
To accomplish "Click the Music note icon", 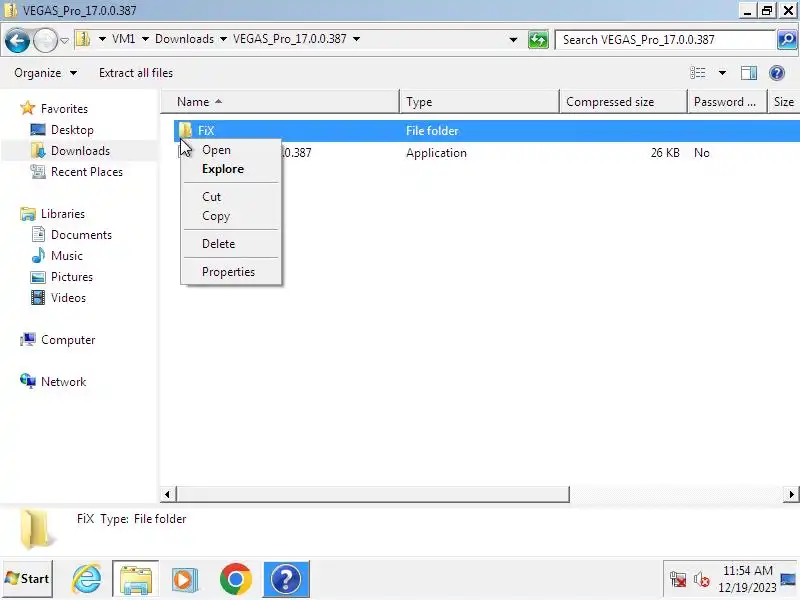I will [x=38, y=255].
